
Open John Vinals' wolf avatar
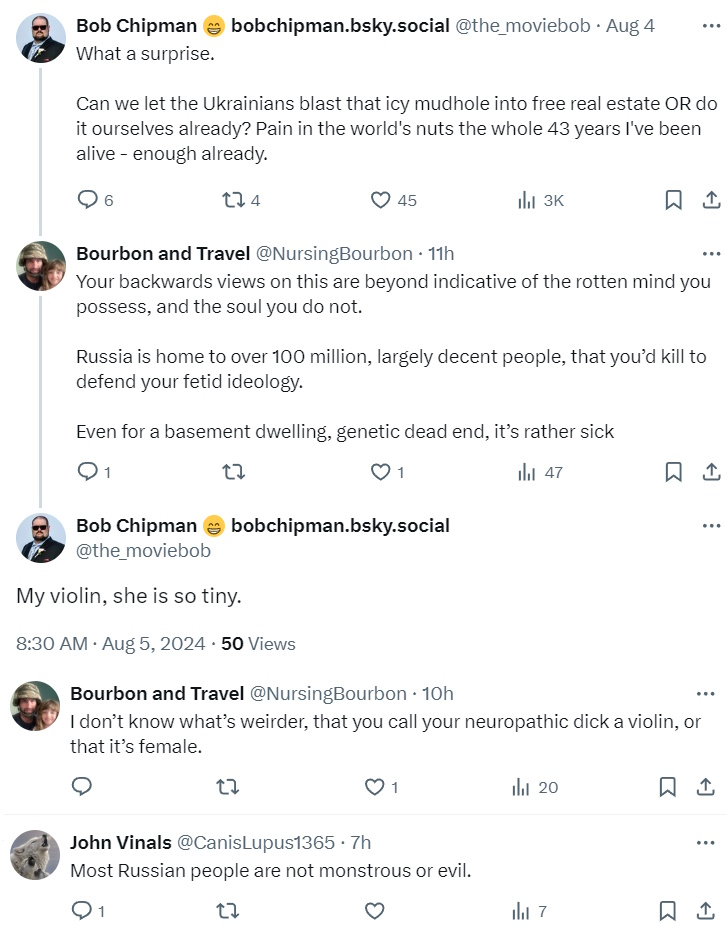(35, 855)
